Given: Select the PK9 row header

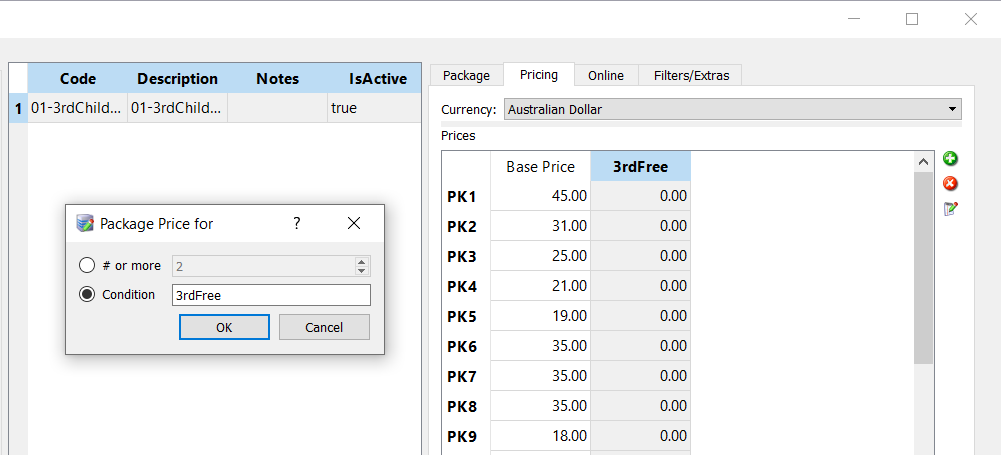Looking at the screenshot, I should (467, 436).
